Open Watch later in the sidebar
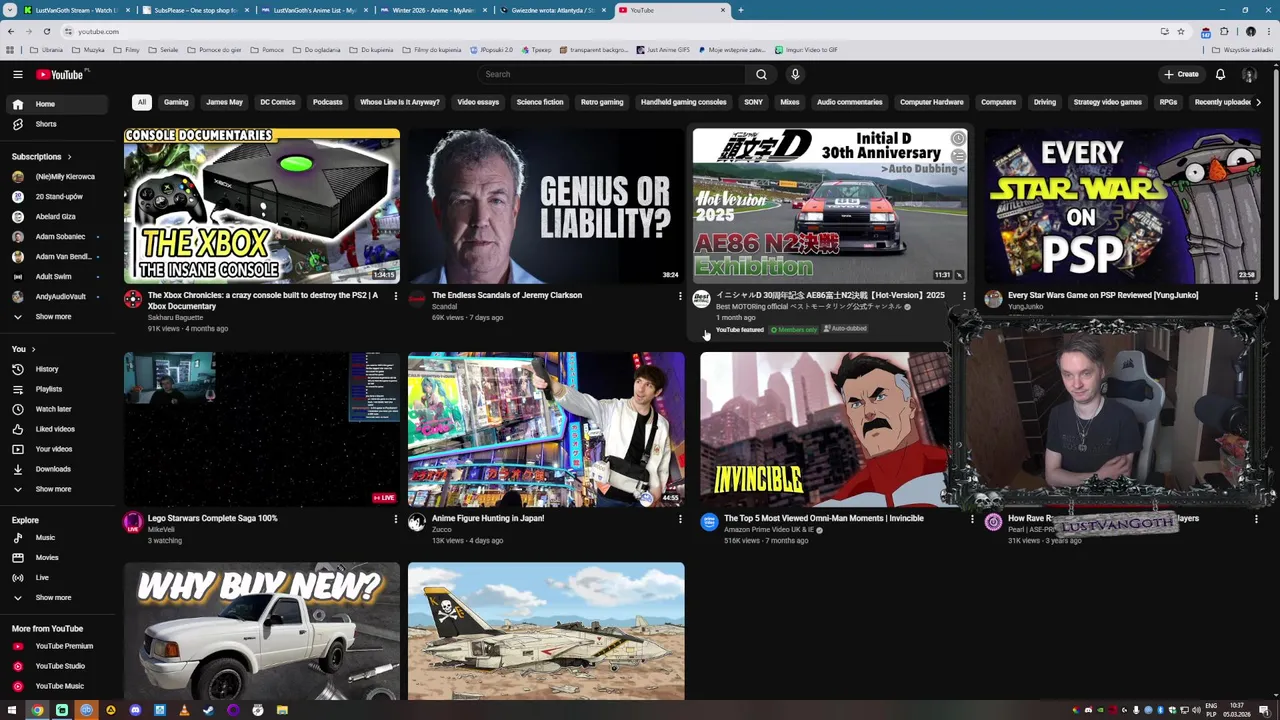 click(x=53, y=409)
